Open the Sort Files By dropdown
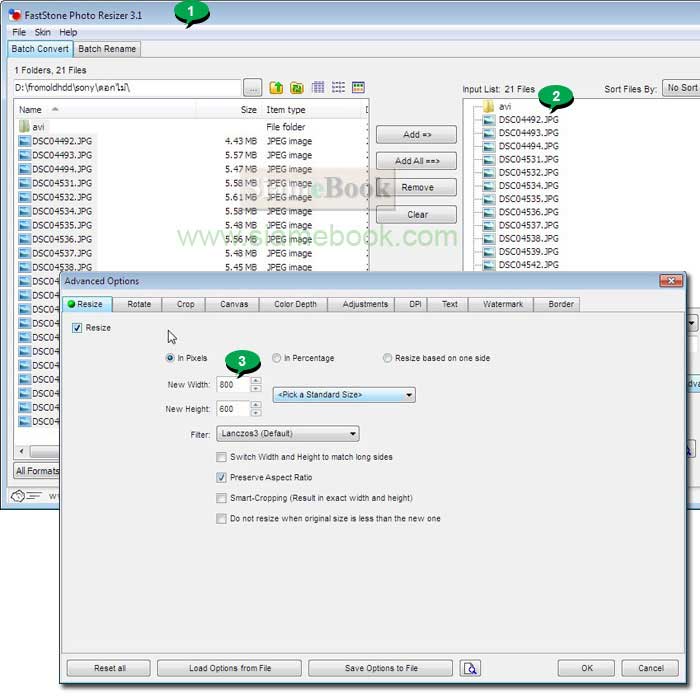The image size is (700, 700). (681, 88)
